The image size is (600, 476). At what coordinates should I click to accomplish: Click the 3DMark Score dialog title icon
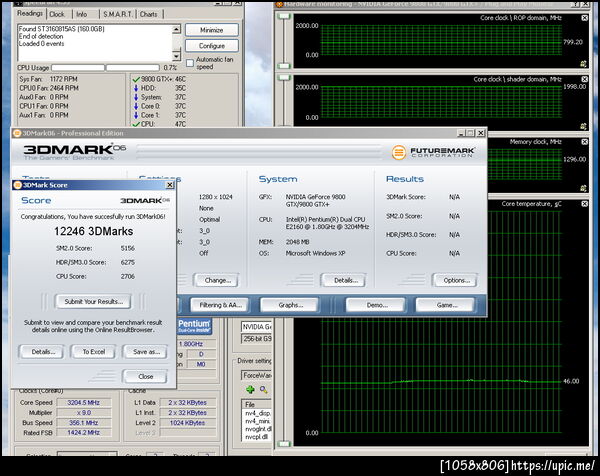click(x=17, y=185)
